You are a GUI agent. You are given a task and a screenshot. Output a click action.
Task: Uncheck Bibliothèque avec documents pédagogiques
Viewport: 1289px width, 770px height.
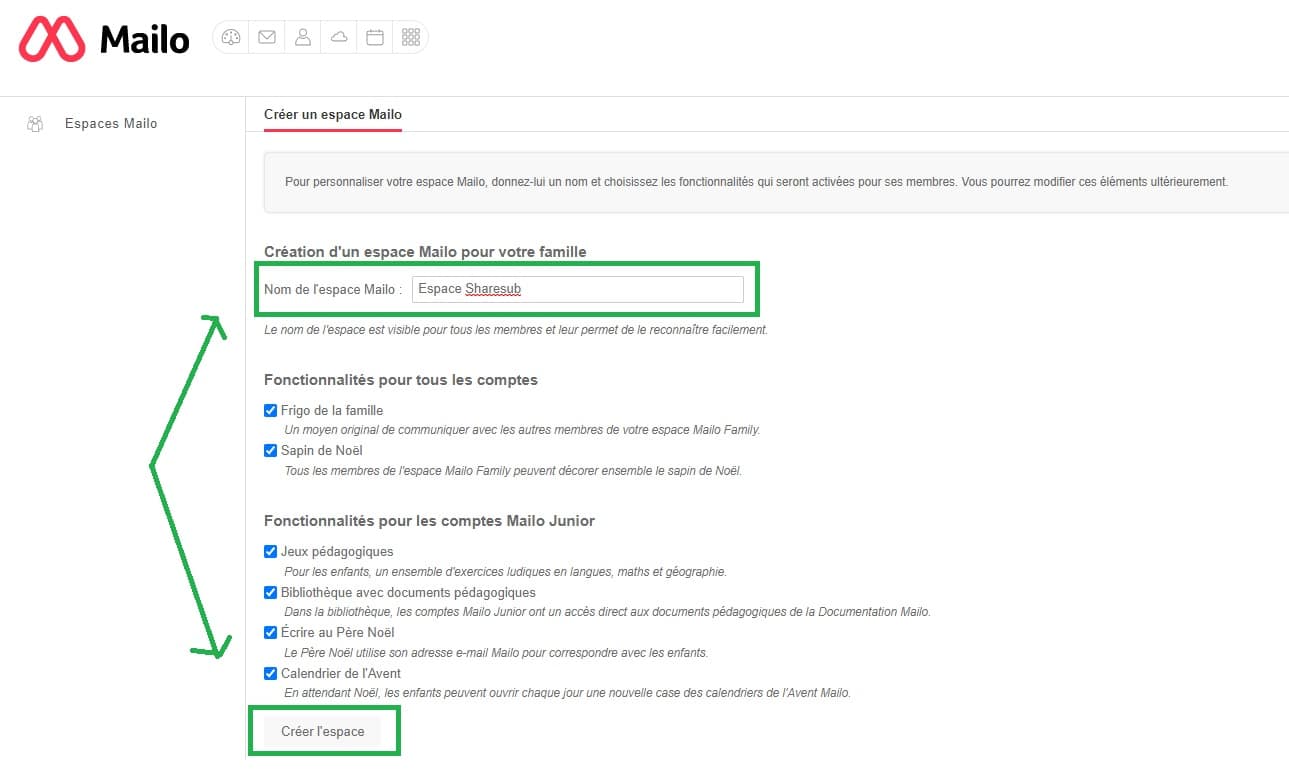(270, 592)
